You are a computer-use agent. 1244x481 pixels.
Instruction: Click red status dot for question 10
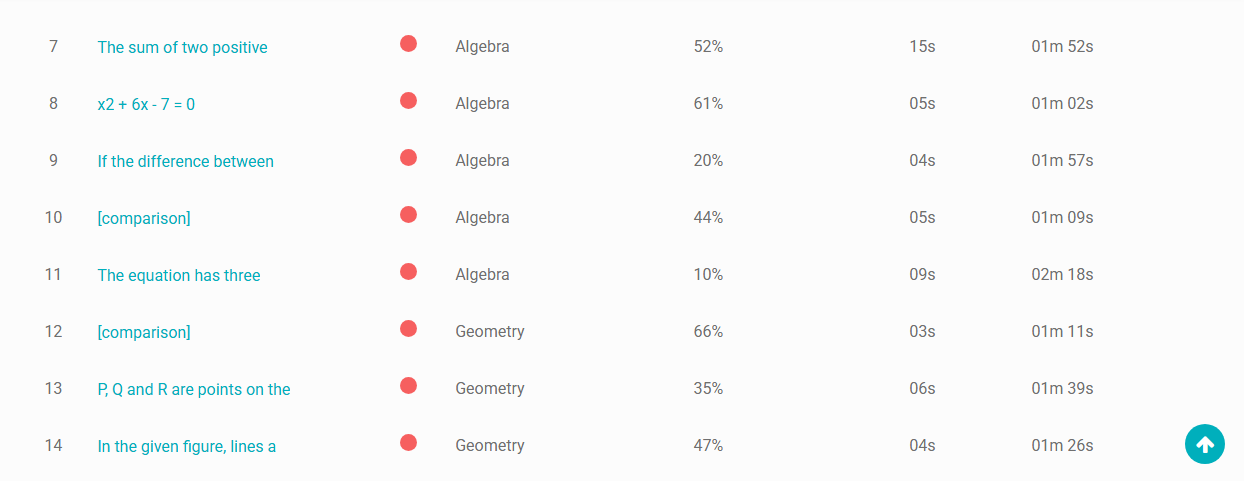pyautogui.click(x=408, y=214)
